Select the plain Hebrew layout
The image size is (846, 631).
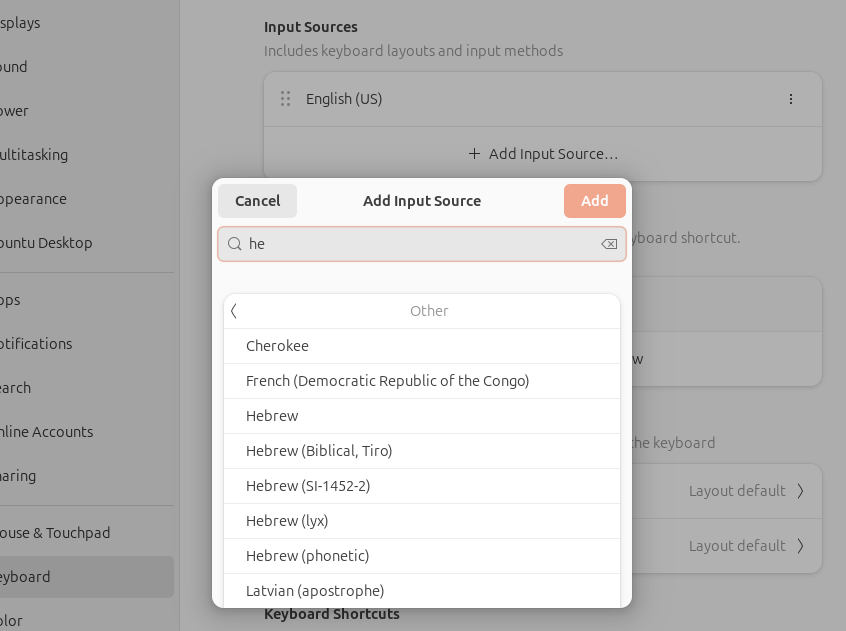tap(422, 416)
